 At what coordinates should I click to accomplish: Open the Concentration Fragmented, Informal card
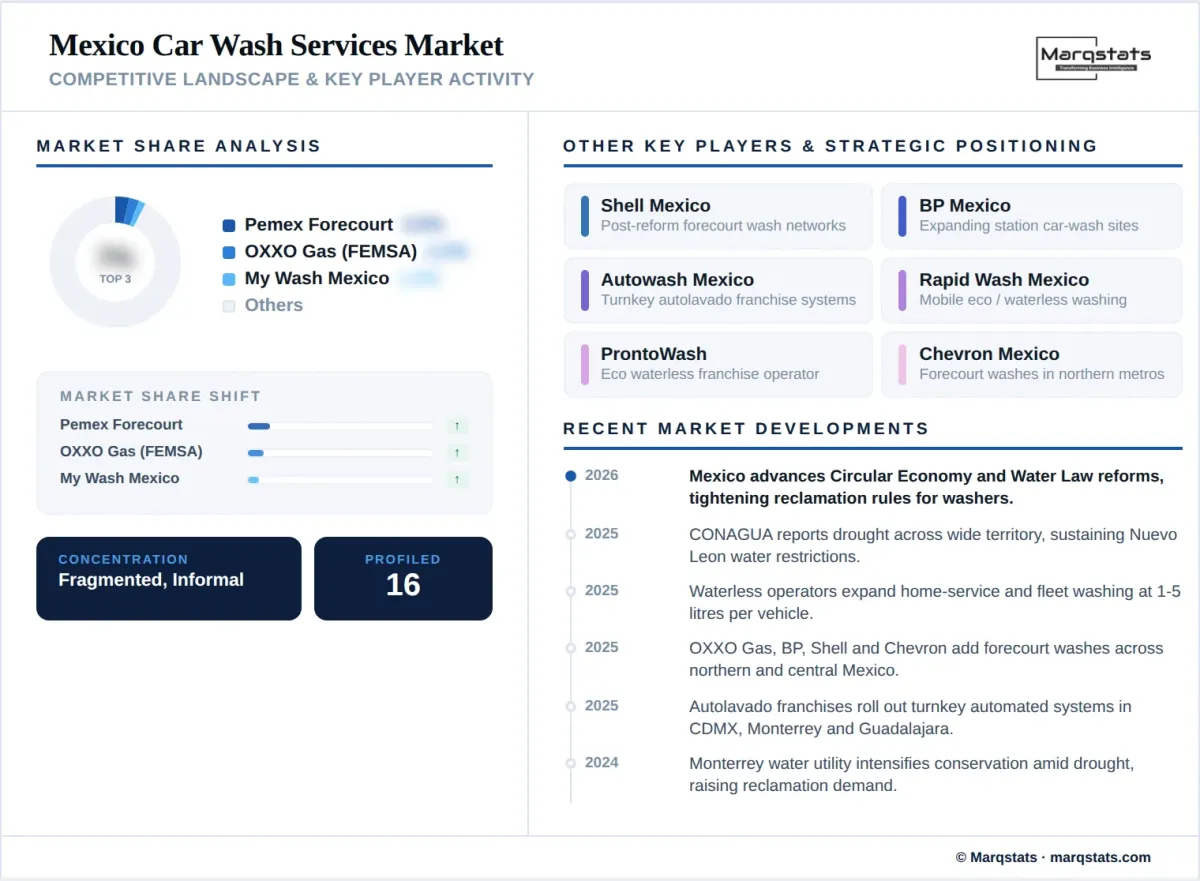click(169, 578)
